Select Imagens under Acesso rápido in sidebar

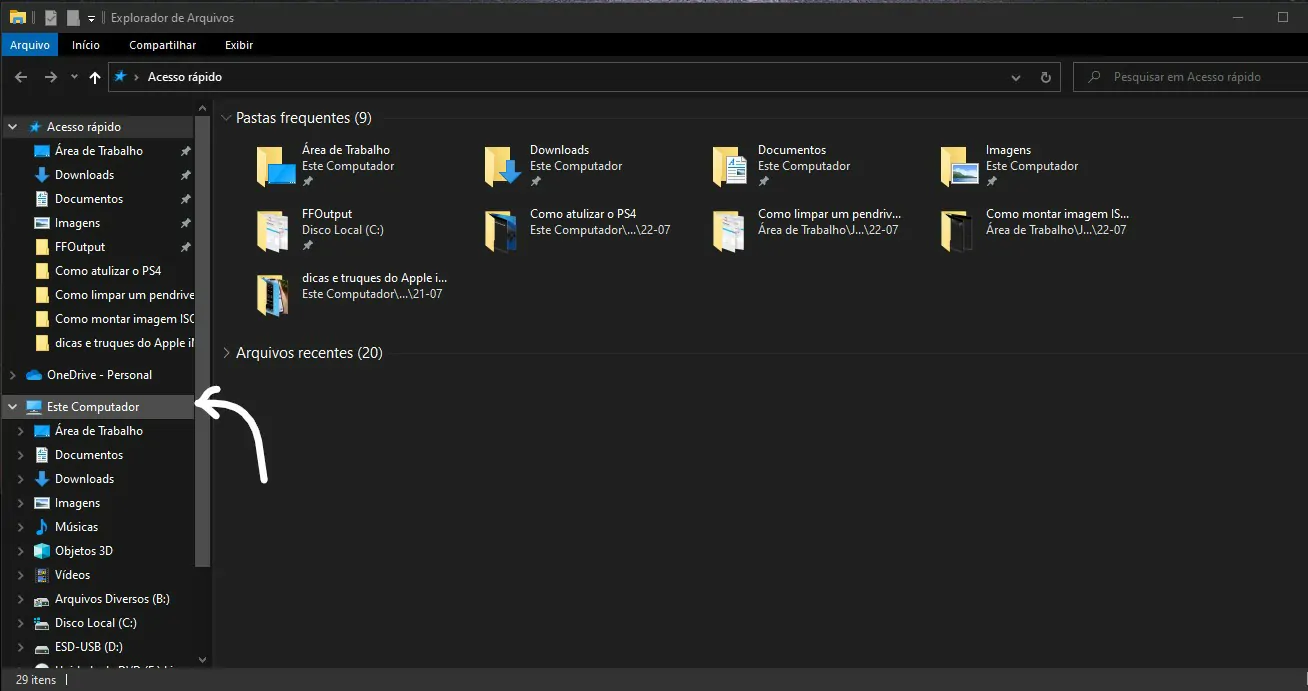tap(78, 223)
